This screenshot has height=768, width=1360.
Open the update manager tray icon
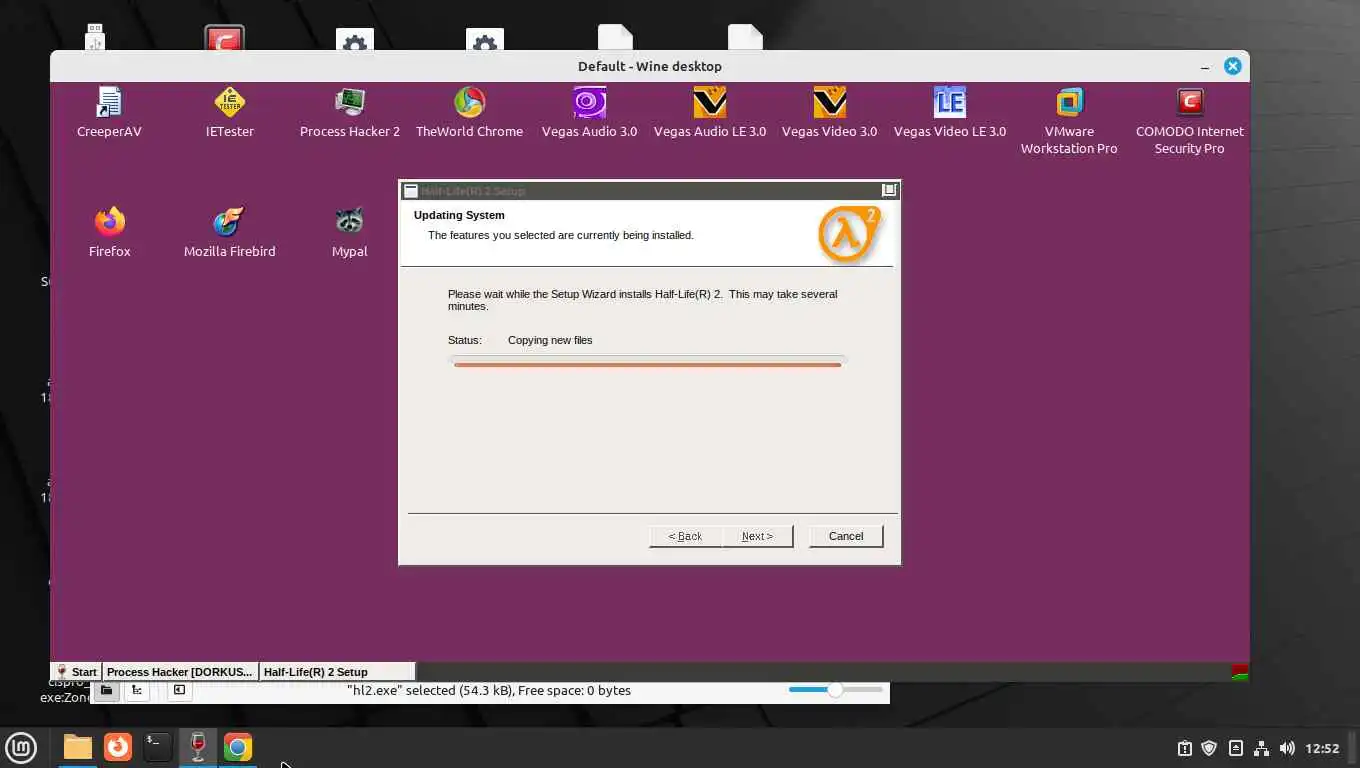(1184, 748)
